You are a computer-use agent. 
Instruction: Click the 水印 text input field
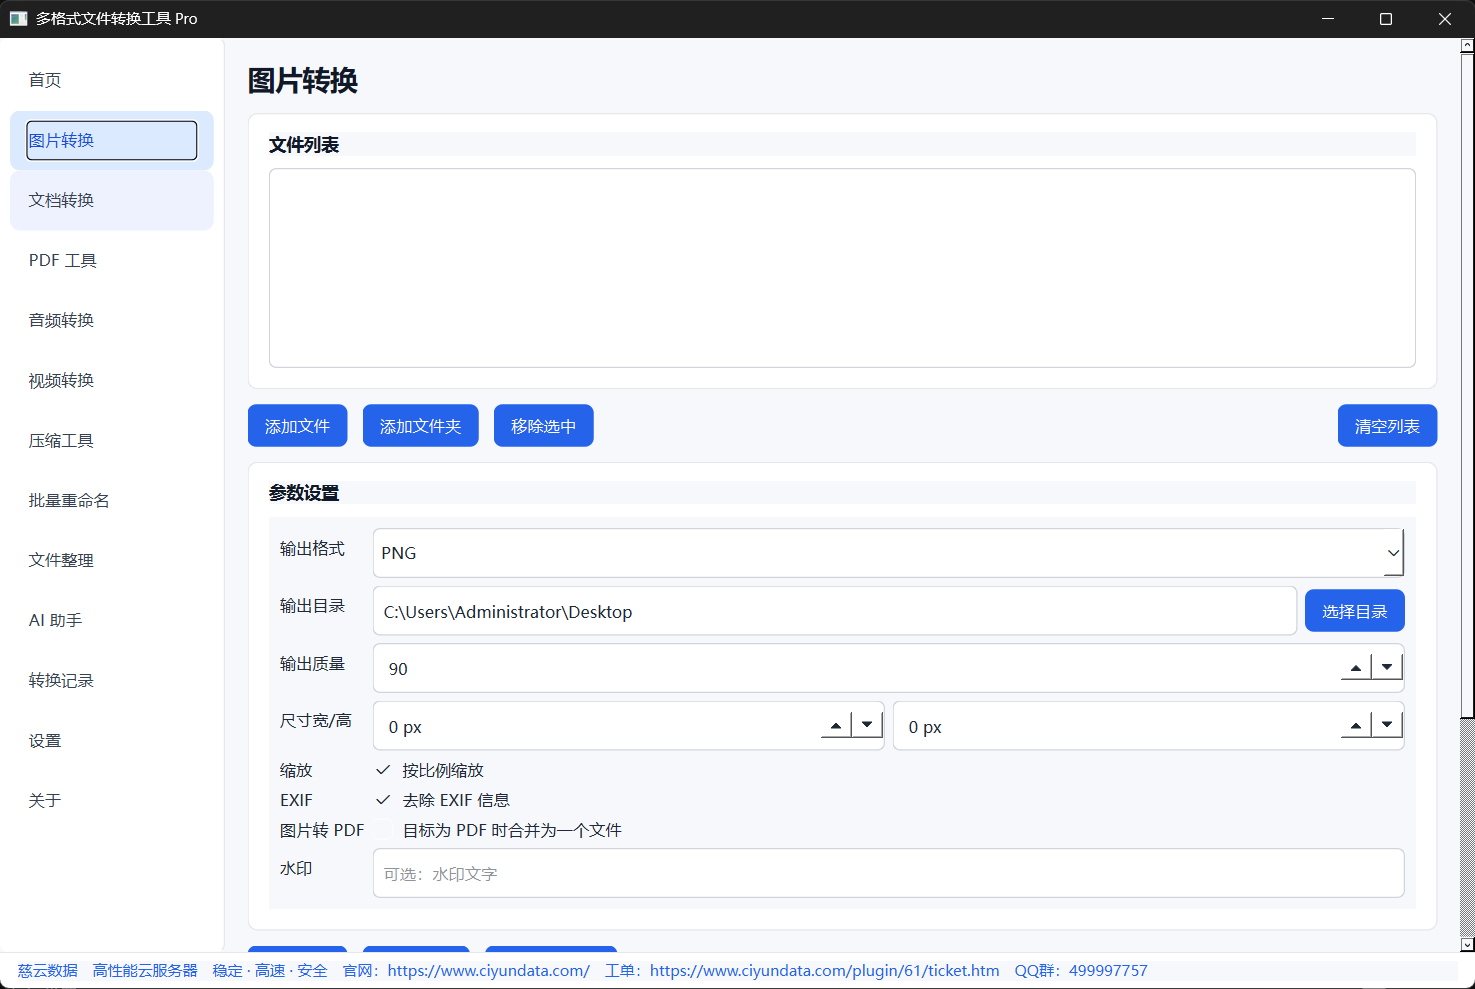888,873
